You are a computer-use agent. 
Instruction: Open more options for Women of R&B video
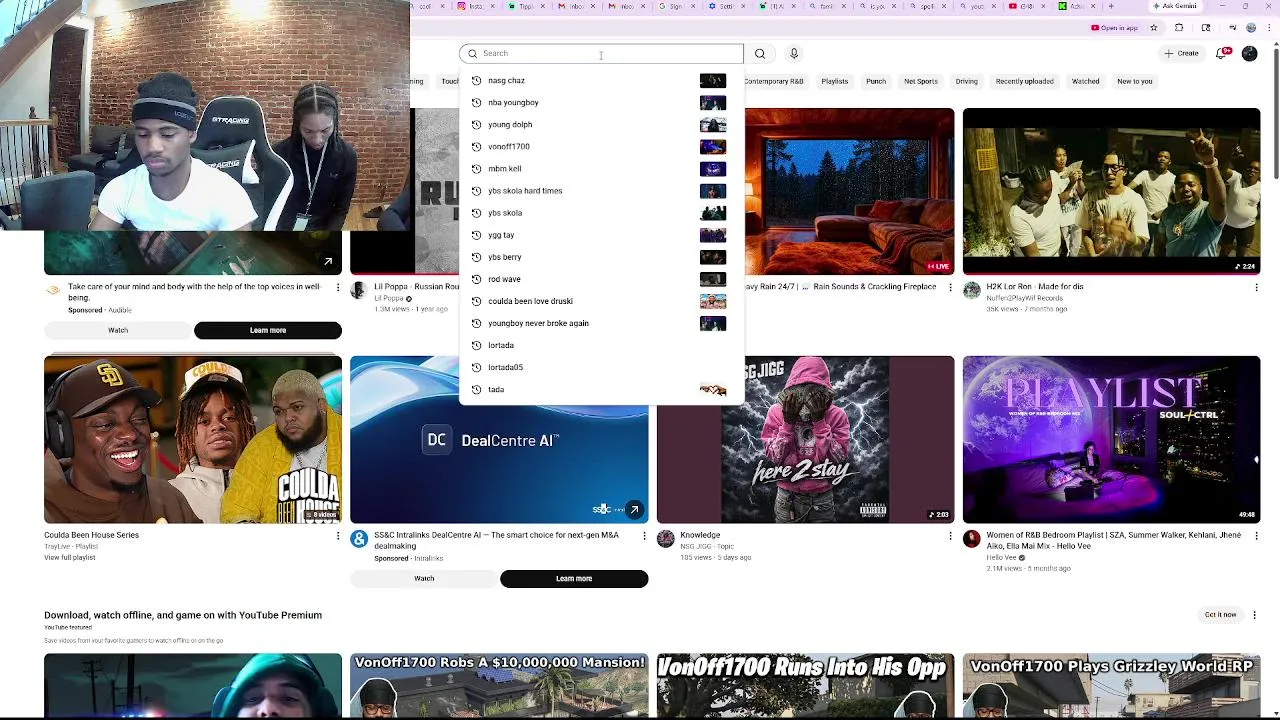(1256, 535)
